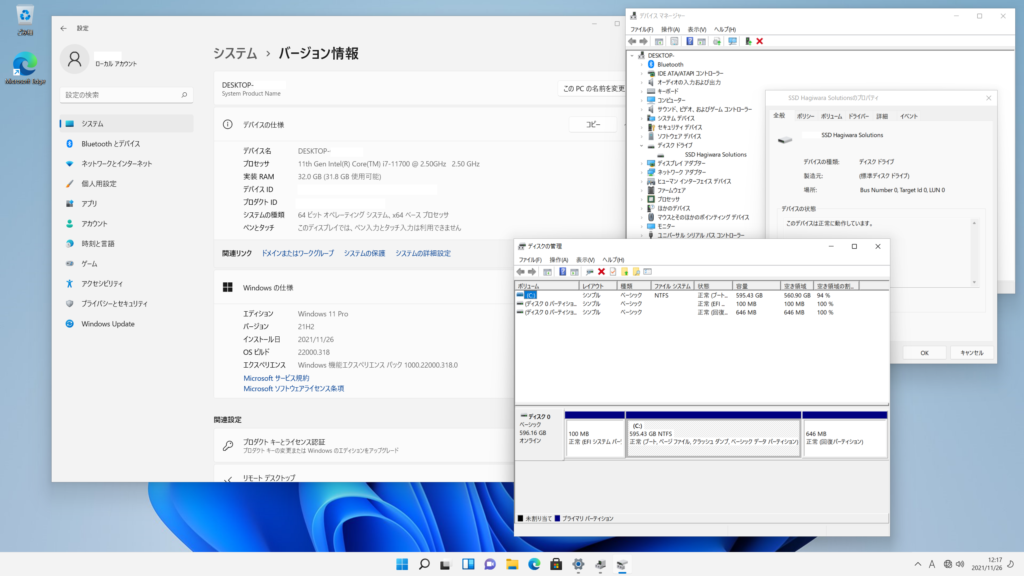Click キャンセル in the SSD properties dialog

[x=971, y=353]
